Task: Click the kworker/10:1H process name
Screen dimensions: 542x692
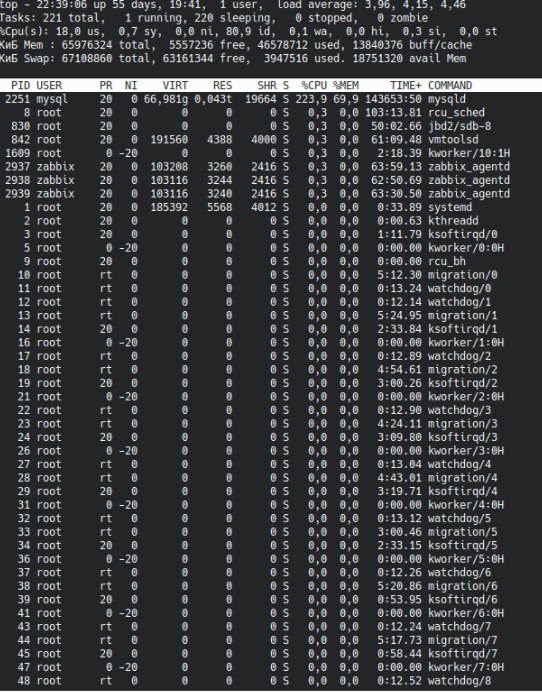Action: 469,153
